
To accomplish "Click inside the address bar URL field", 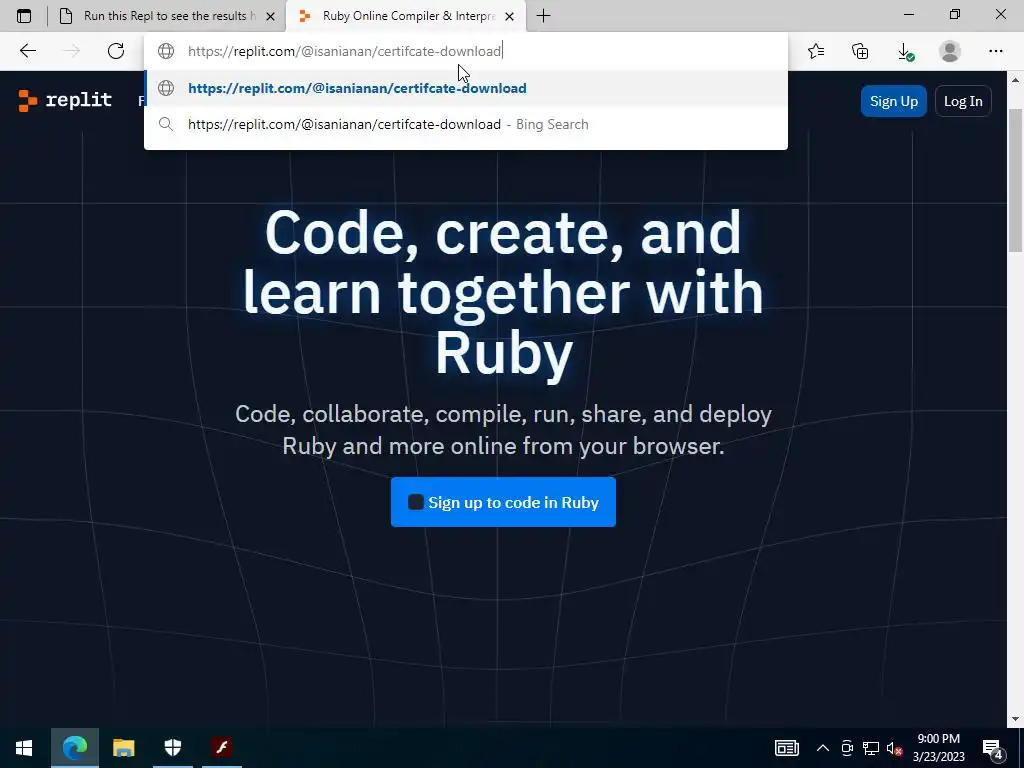I will tap(466, 51).
